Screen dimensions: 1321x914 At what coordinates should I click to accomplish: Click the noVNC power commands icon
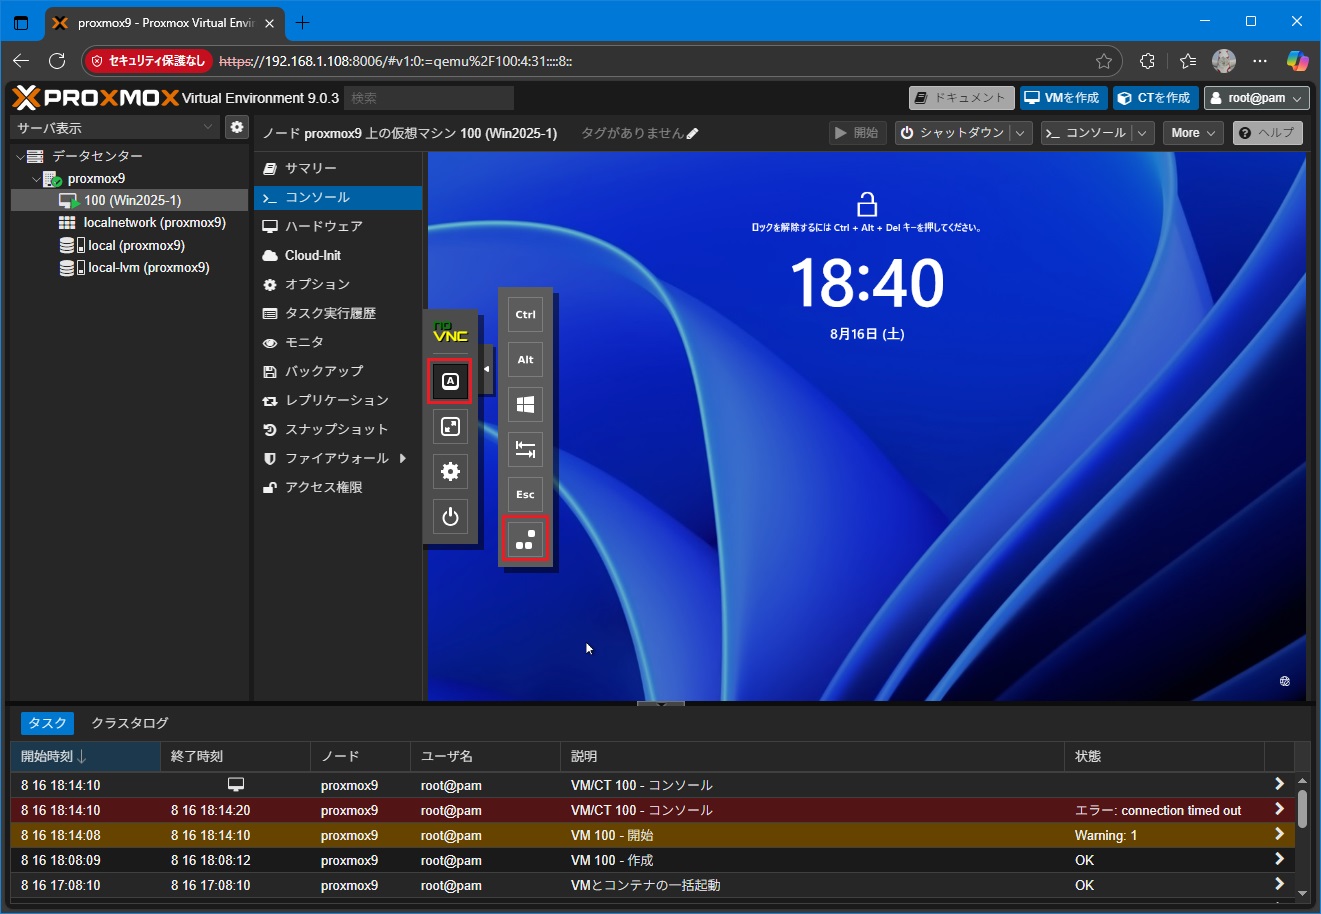tap(450, 517)
